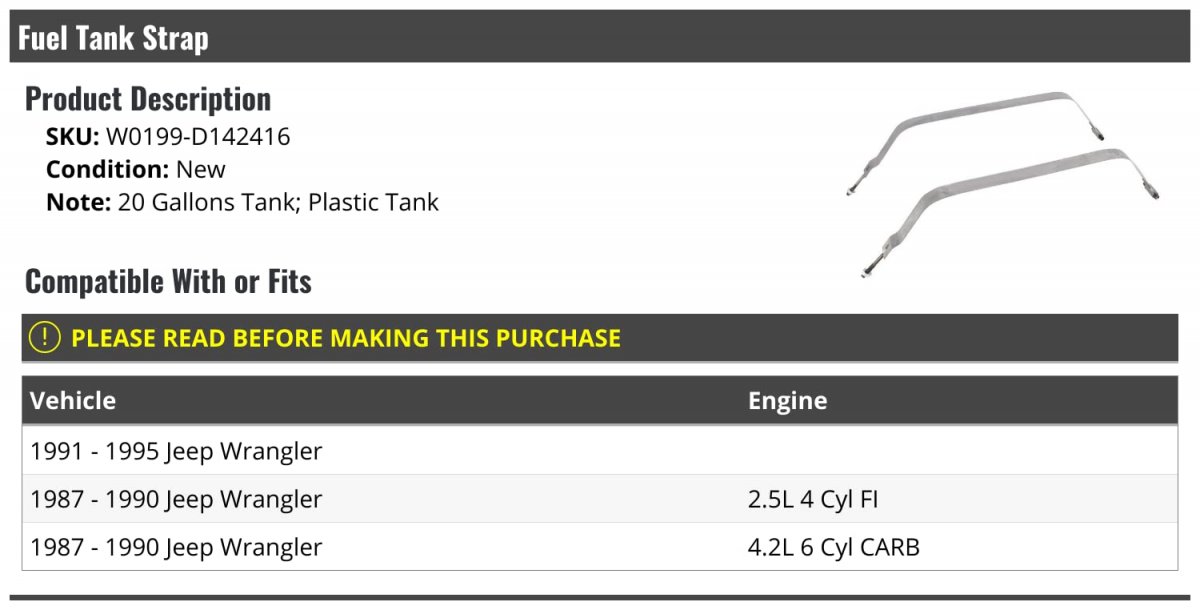Click the 20 Gallons Tank; Plastic Tank note
The width and height of the screenshot is (1200, 610).
pyautogui.click(x=278, y=202)
